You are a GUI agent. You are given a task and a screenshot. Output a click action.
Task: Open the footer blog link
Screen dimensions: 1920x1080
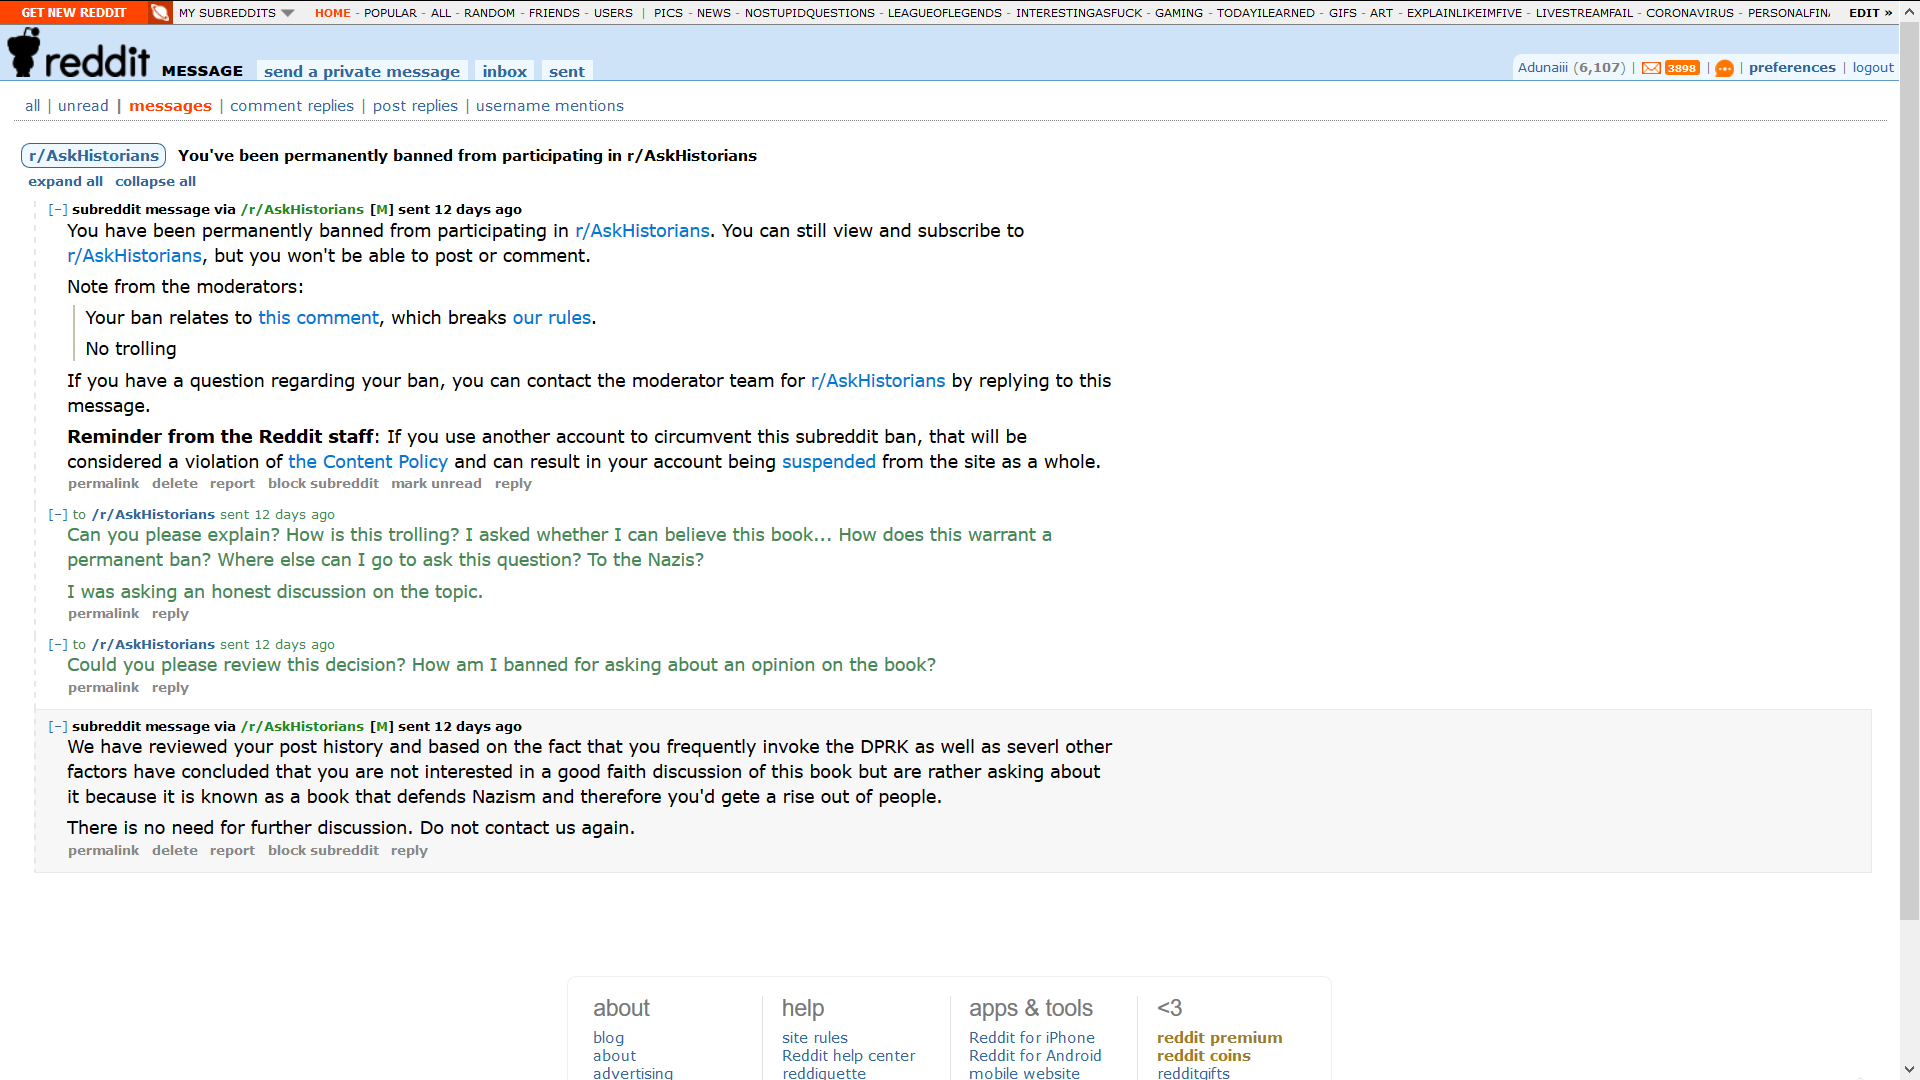point(608,1038)
